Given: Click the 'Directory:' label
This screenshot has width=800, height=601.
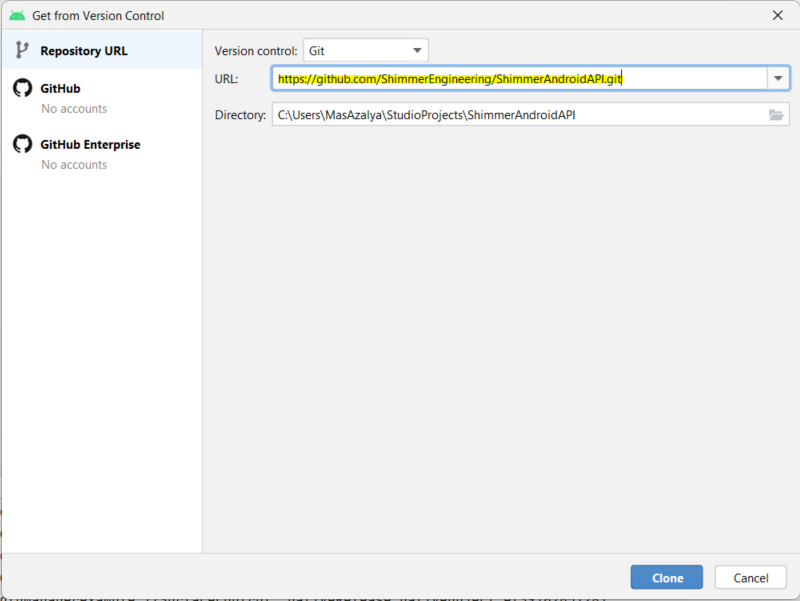Looking at the screenshot, I should (240, 115).
